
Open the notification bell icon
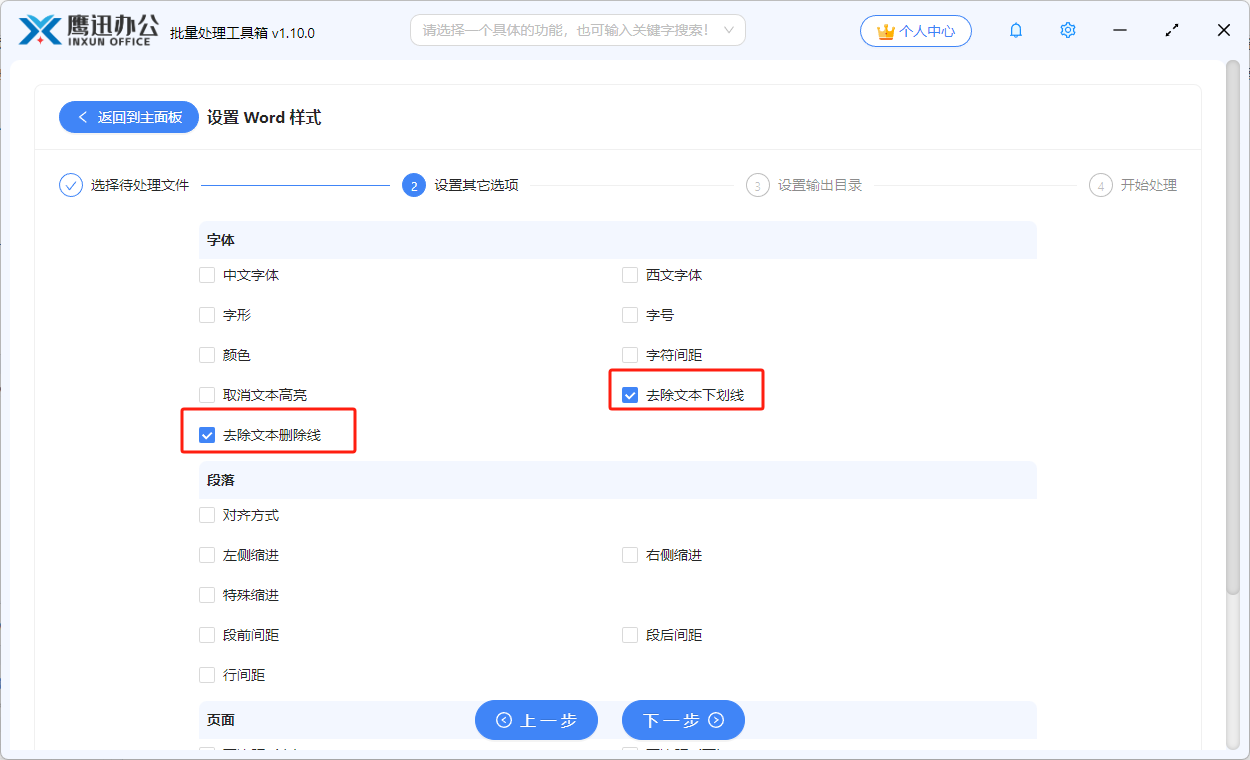tap(1016, 30)
